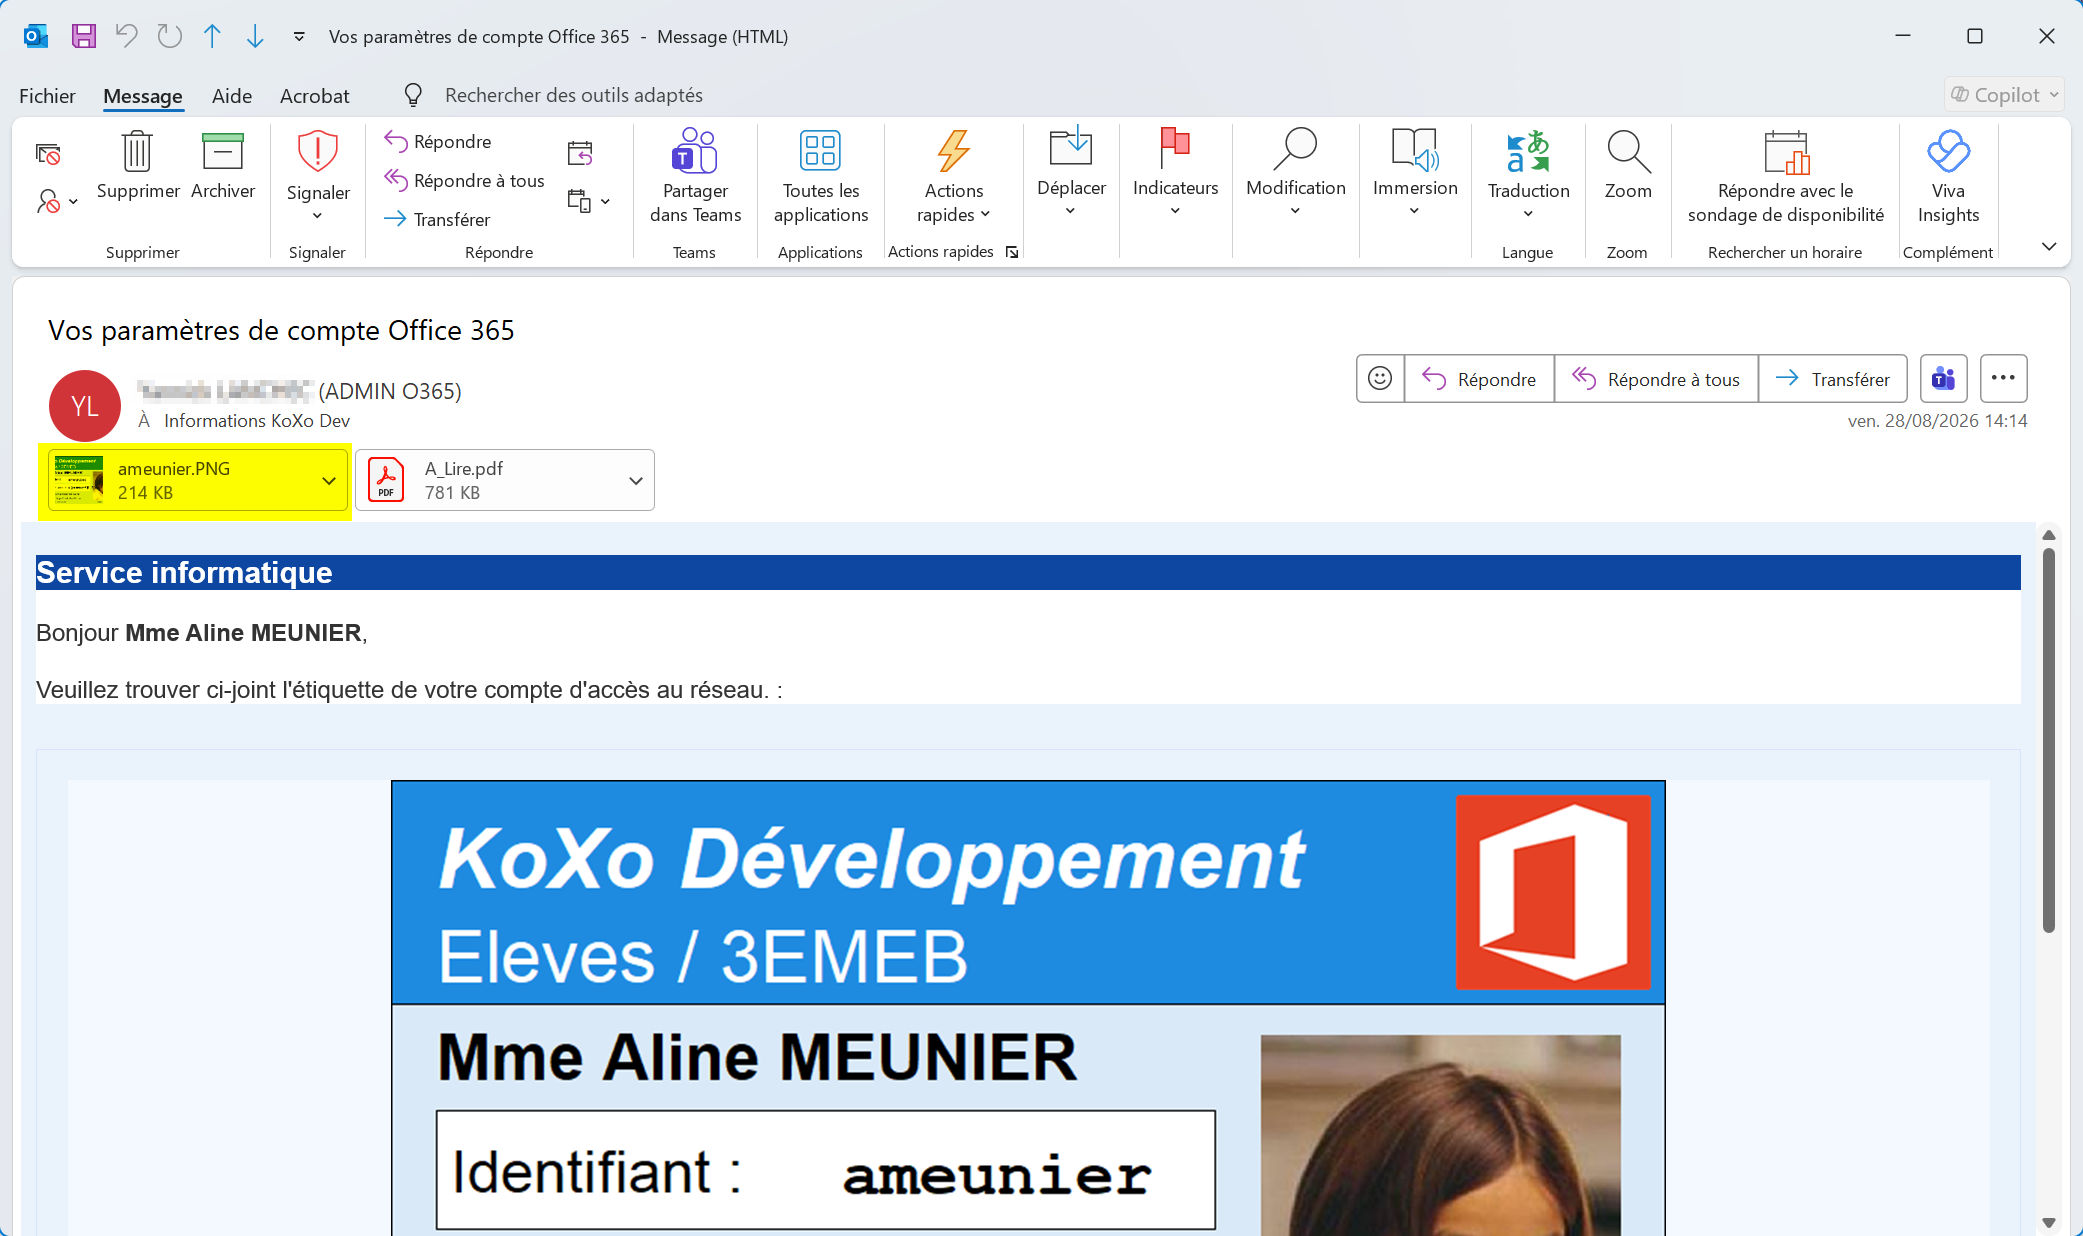Open the more actions ellipsis menu
This screenshot has width=2083, height=1236.
click(2003, 379)
